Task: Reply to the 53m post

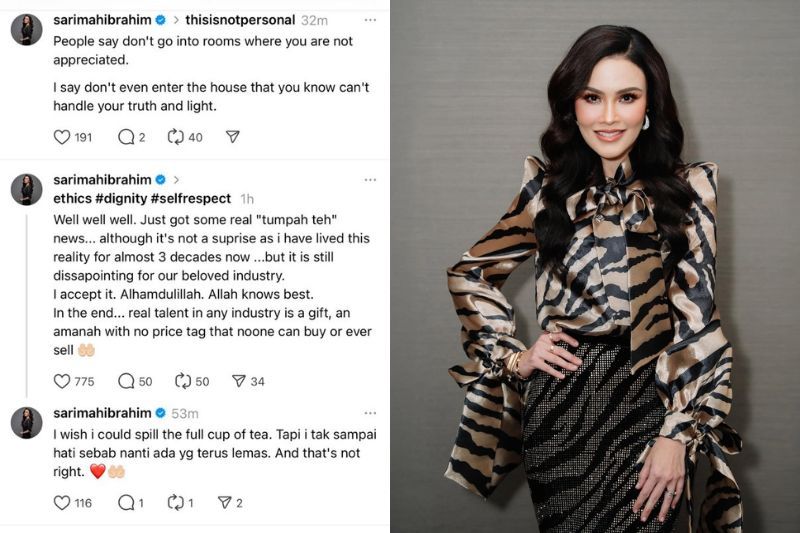Action: (x=126, y=502)
